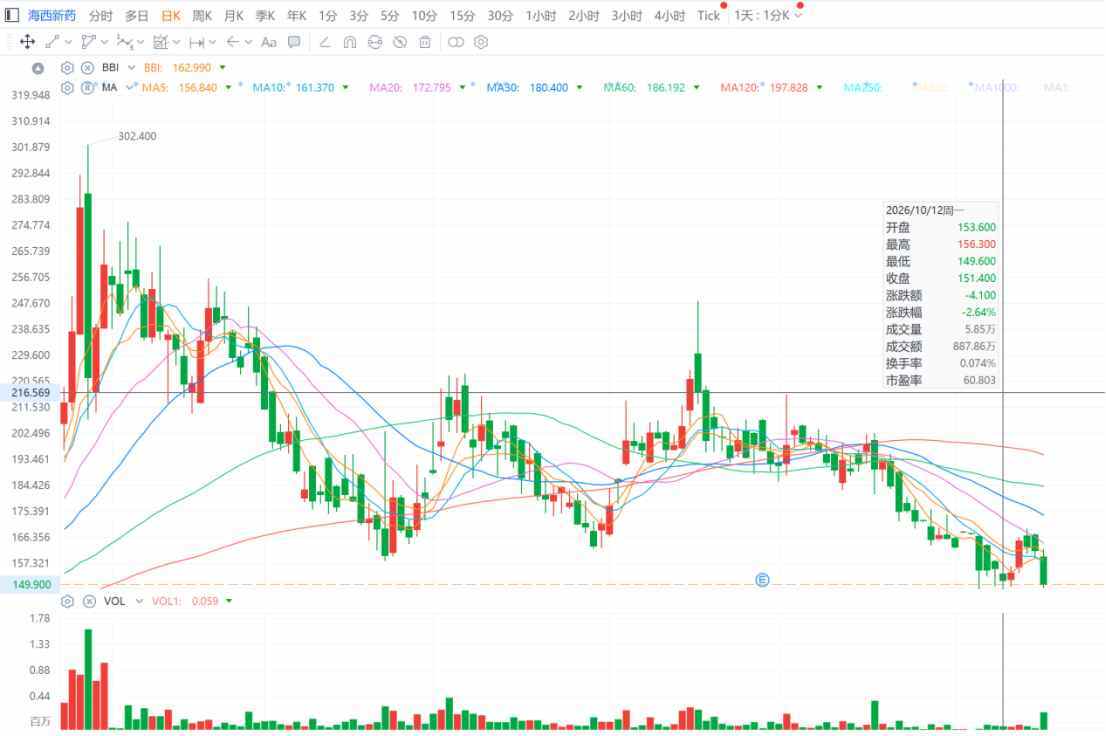Switch to the 周K weekly tab
This screenshot has height=736, width=1106.
(x=202, y=16)
